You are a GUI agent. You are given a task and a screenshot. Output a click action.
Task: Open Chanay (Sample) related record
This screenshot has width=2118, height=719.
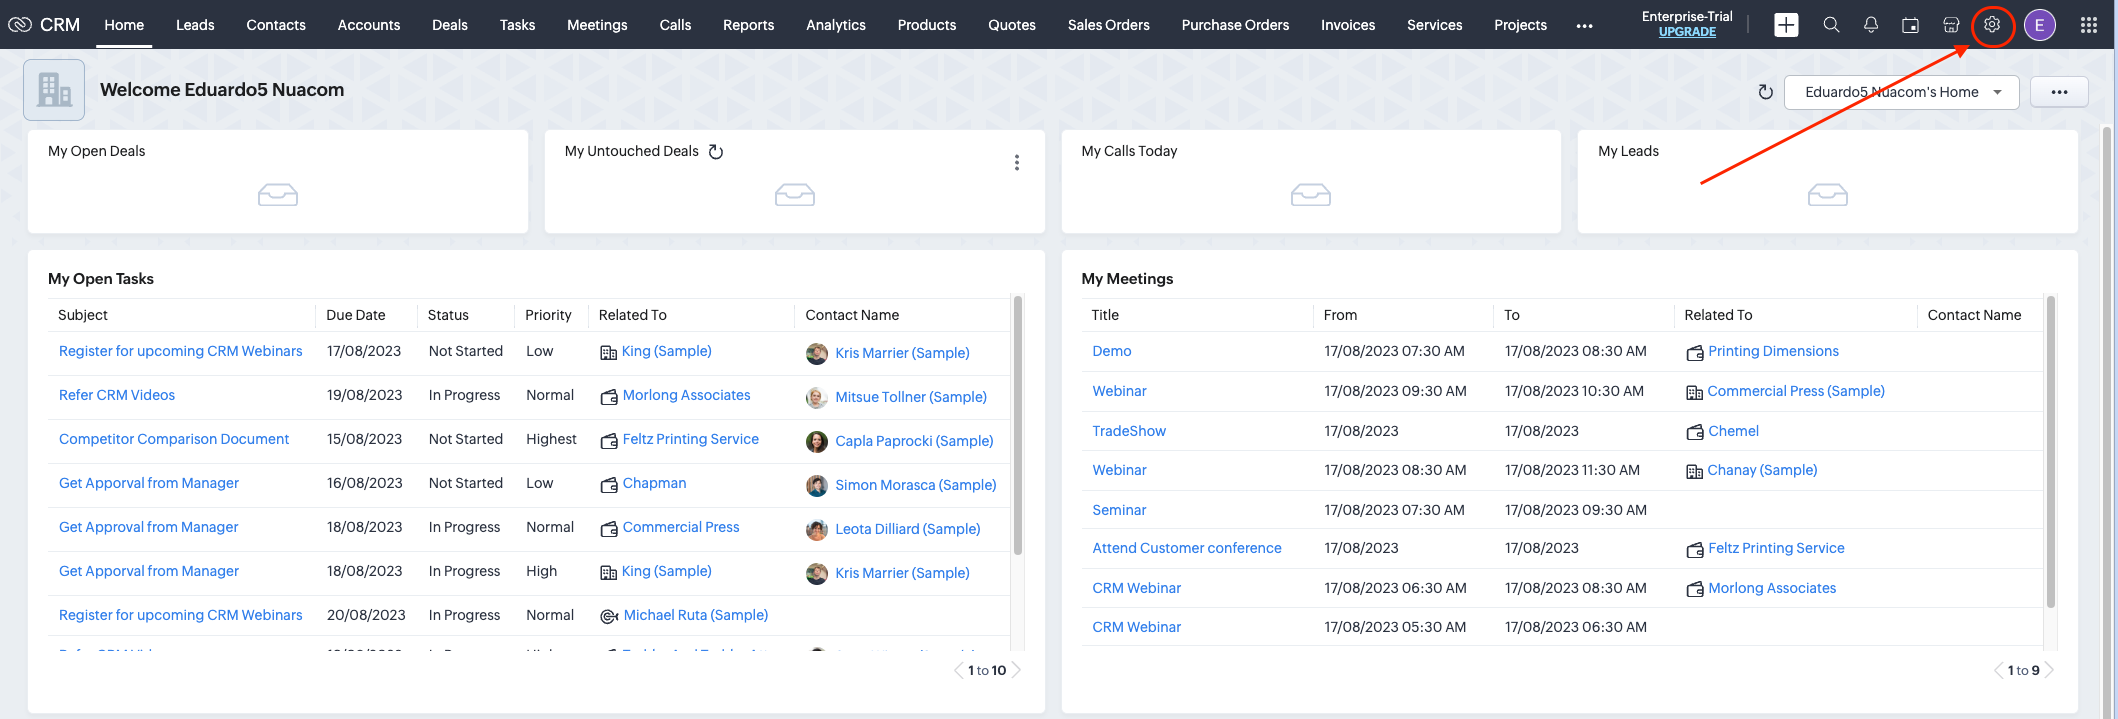[1762, 470]
